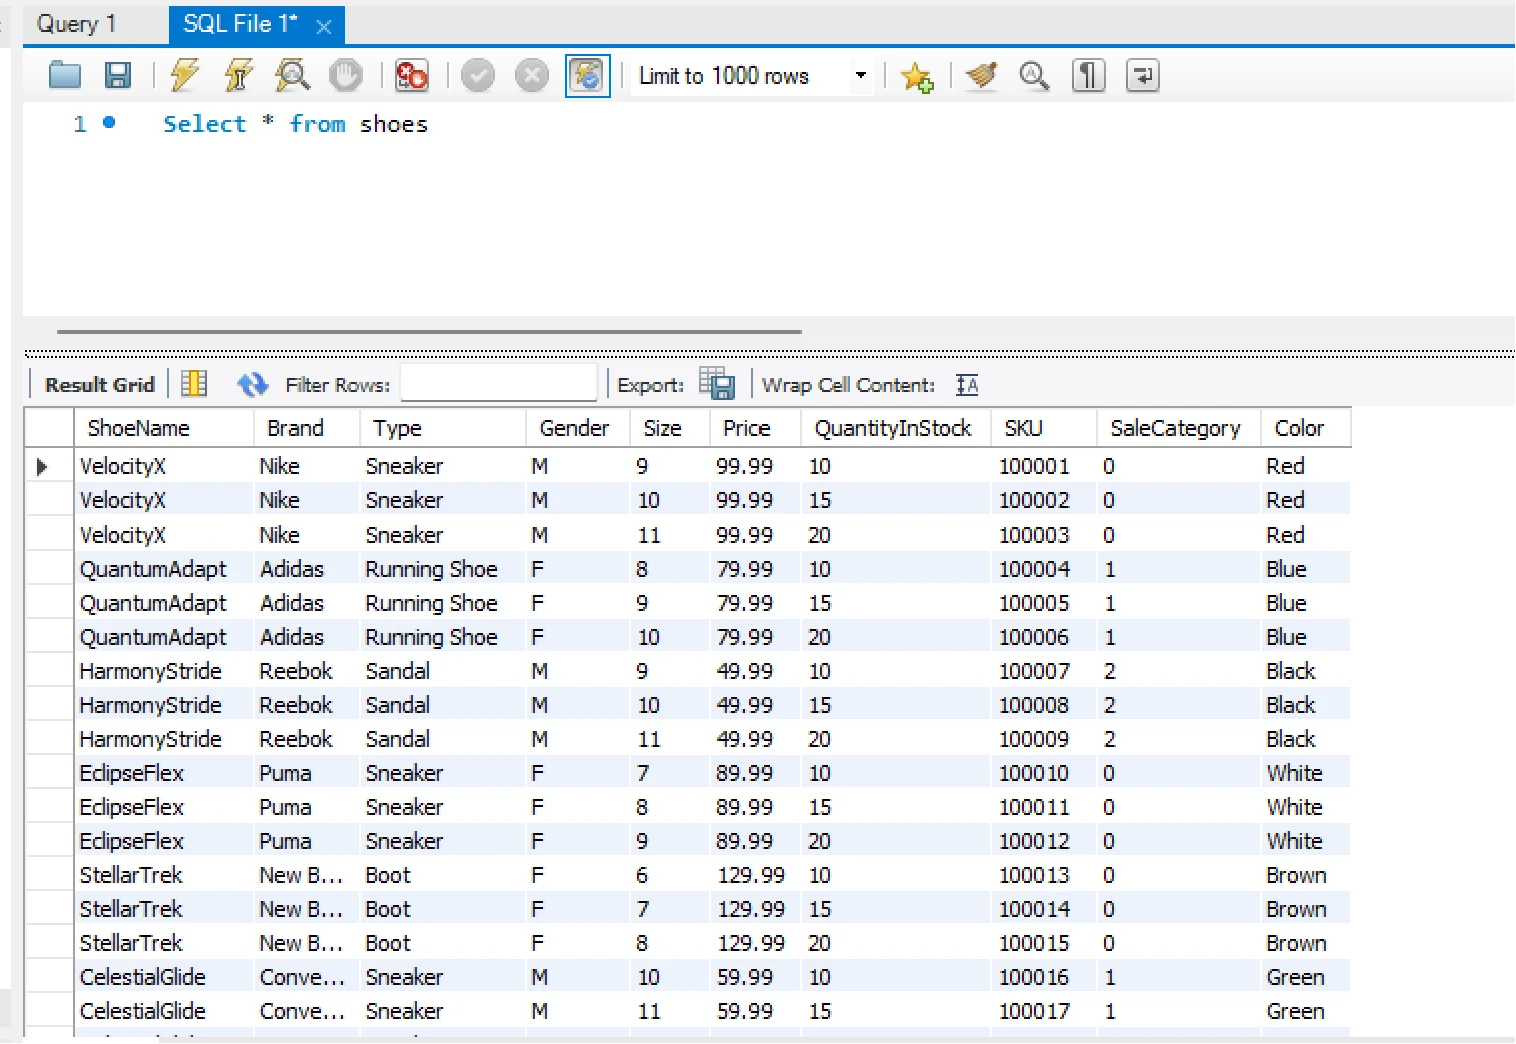Switch to the Query 1 tab
Screen dimensions: 1516x1044
click(x=77, y=24)
